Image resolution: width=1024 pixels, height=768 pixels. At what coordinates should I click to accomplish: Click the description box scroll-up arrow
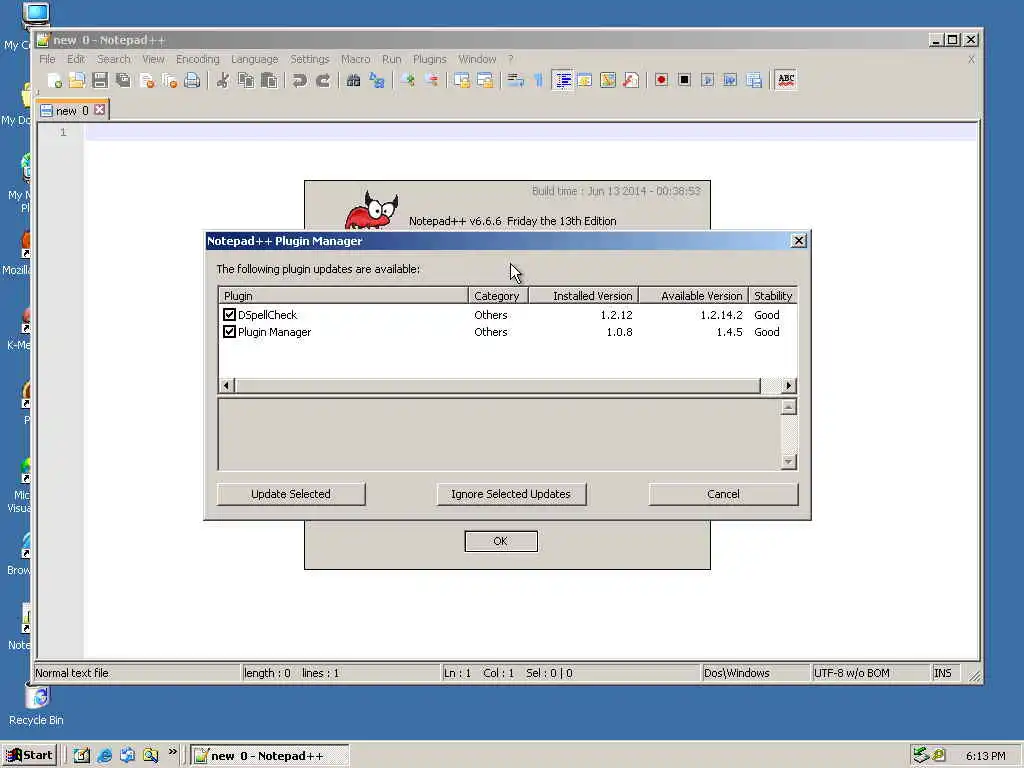coord(788,408)
